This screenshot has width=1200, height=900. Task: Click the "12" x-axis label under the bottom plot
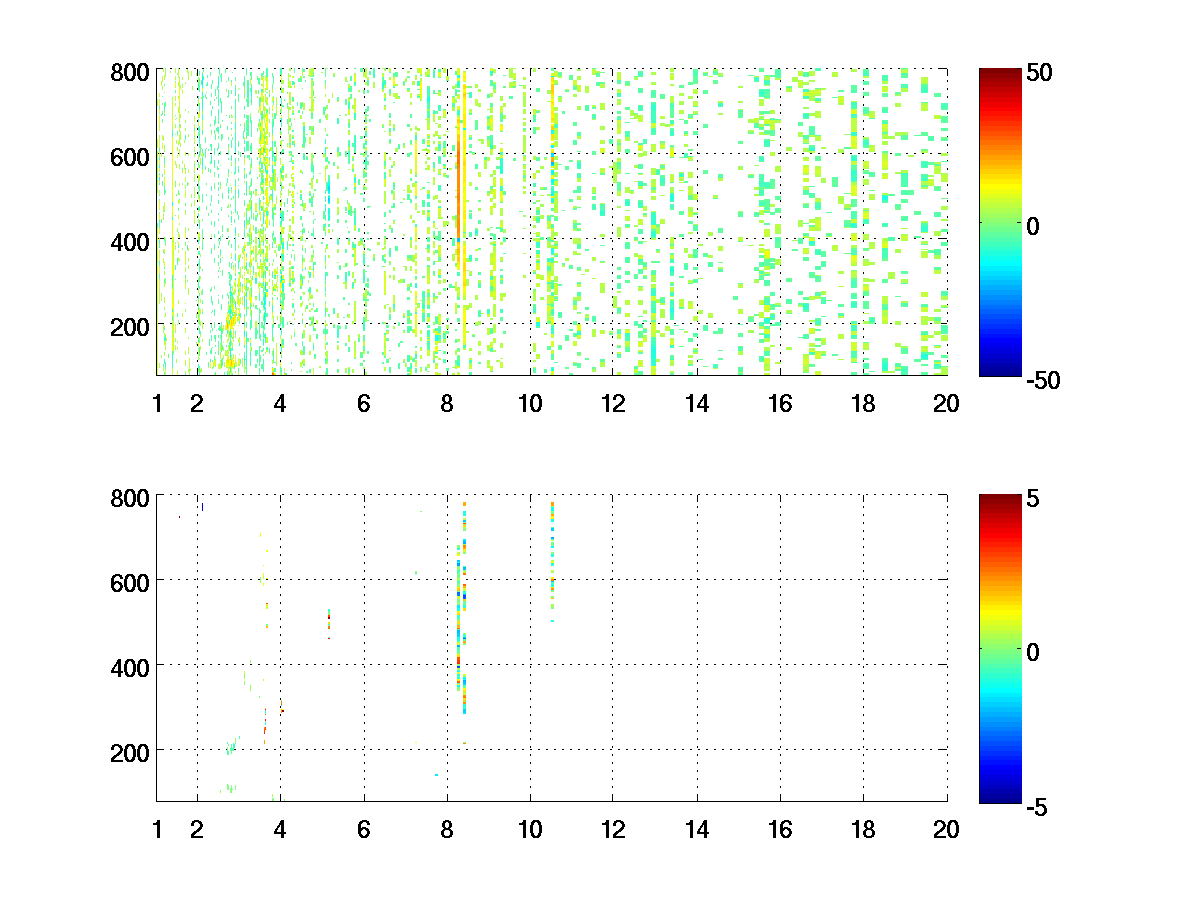[613, 829]
